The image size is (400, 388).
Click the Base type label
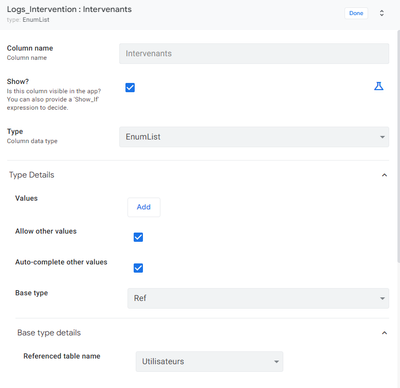click(x=31, y=293)
